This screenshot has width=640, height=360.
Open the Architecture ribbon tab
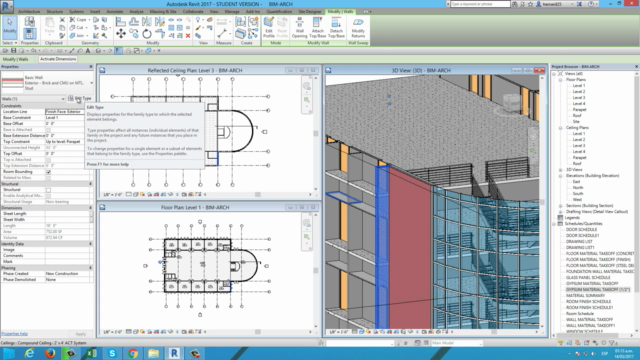(x=29, y=12)
